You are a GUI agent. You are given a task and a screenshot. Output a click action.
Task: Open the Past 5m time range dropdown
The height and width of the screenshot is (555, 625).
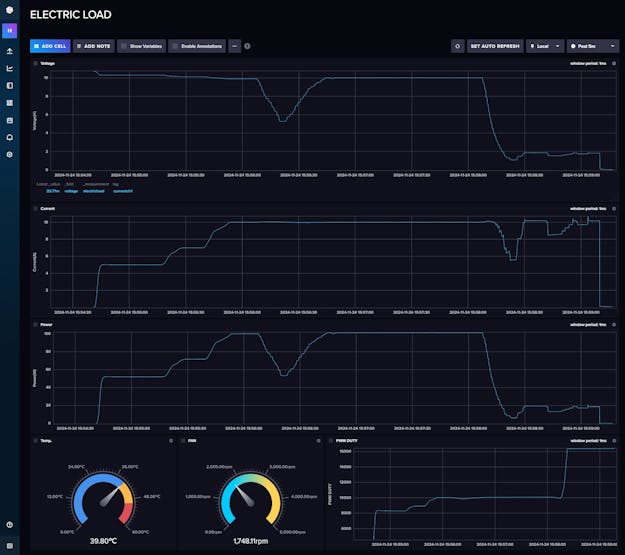[x=591, y=46]
